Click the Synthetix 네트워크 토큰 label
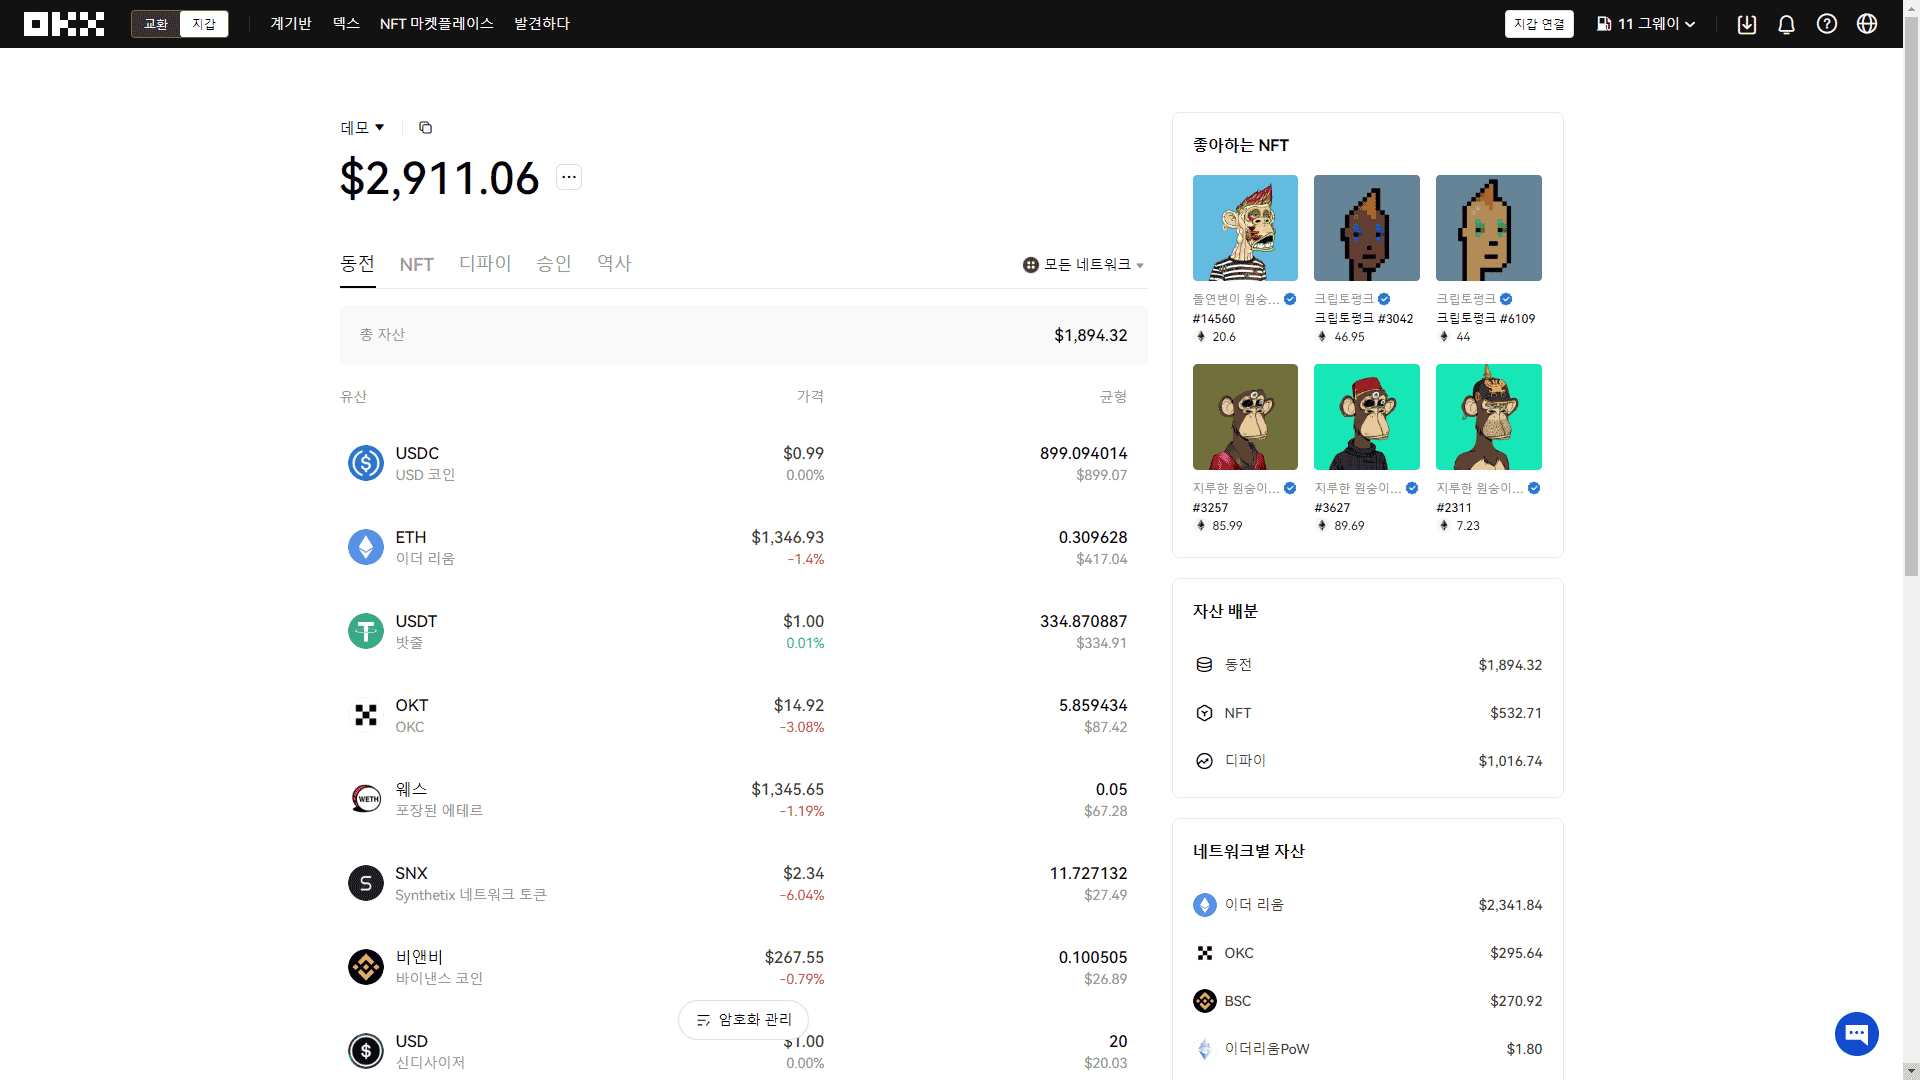 point(471,895)
